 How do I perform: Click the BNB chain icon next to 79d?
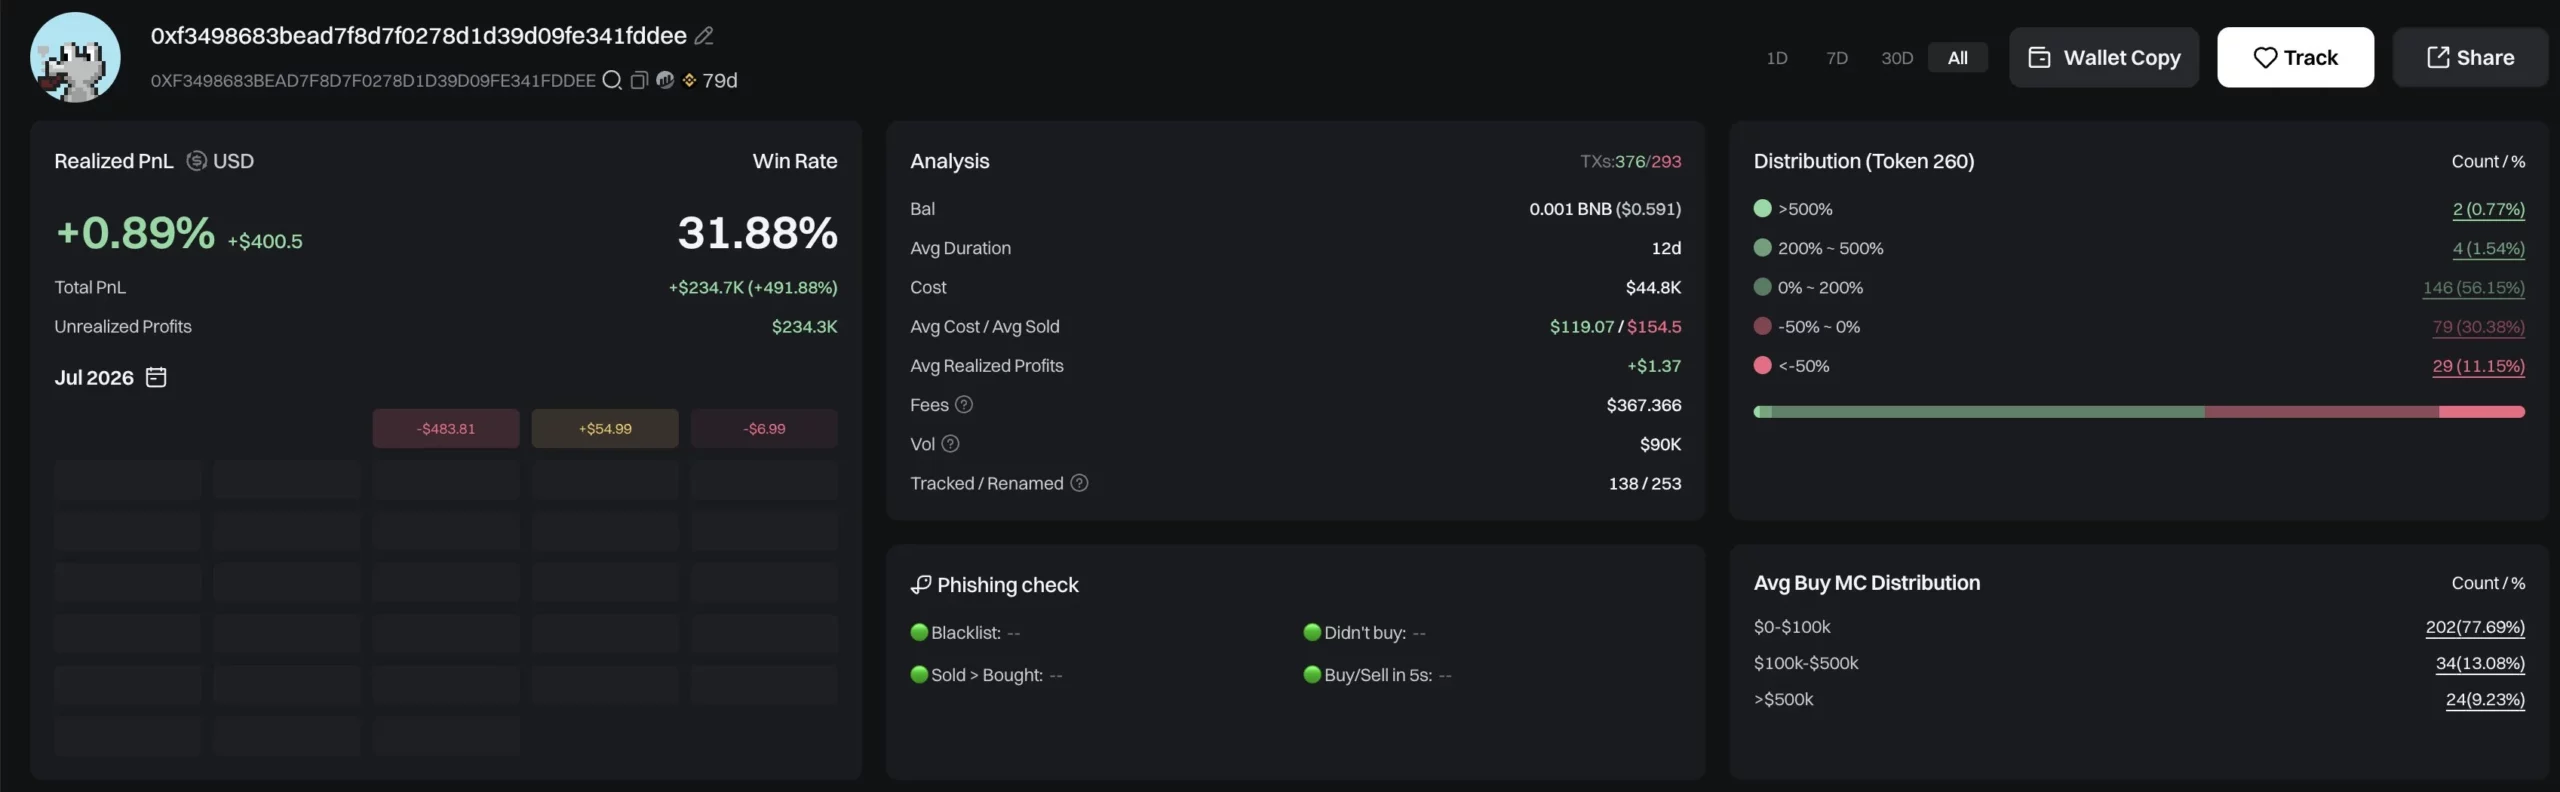689,80
